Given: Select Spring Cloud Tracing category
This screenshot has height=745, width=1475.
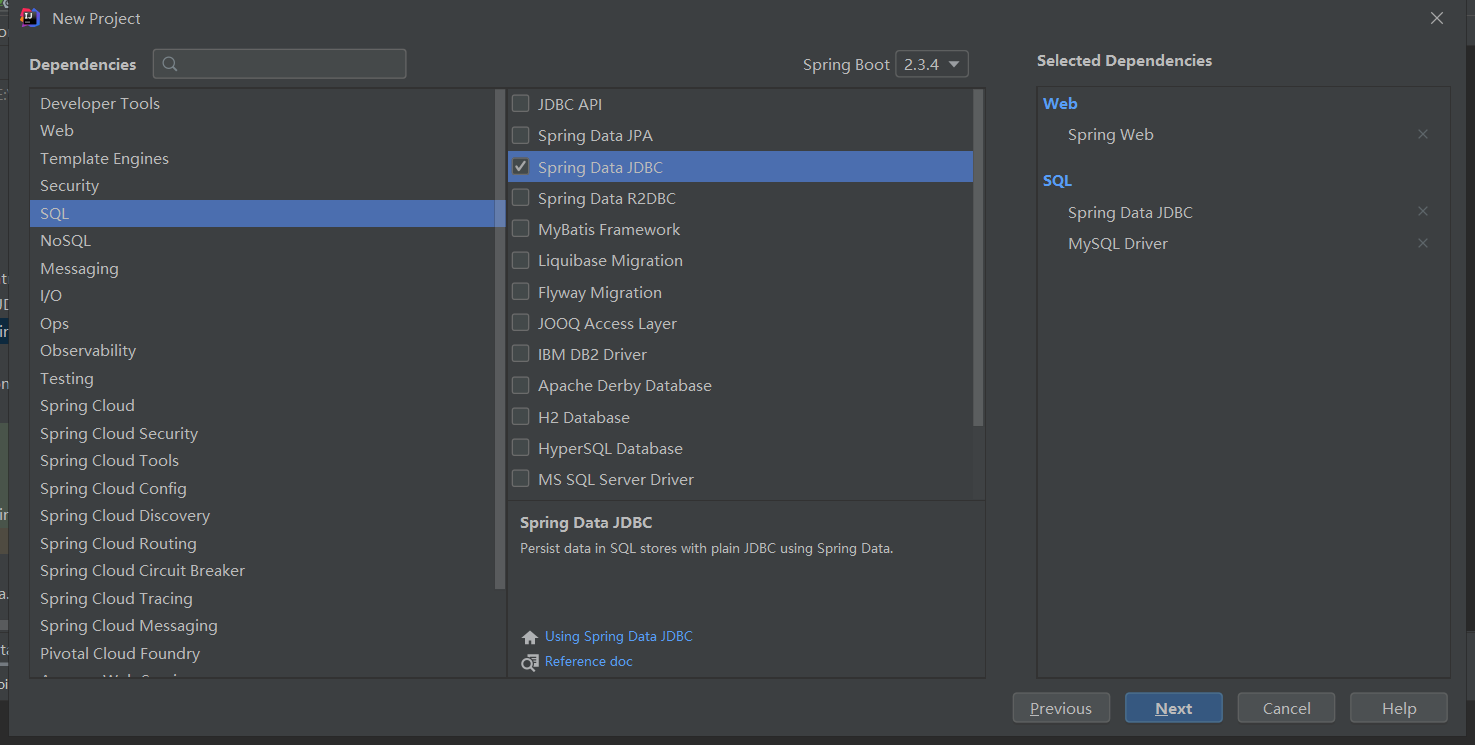Looking at the screenshot, I should tap(262, 598).
